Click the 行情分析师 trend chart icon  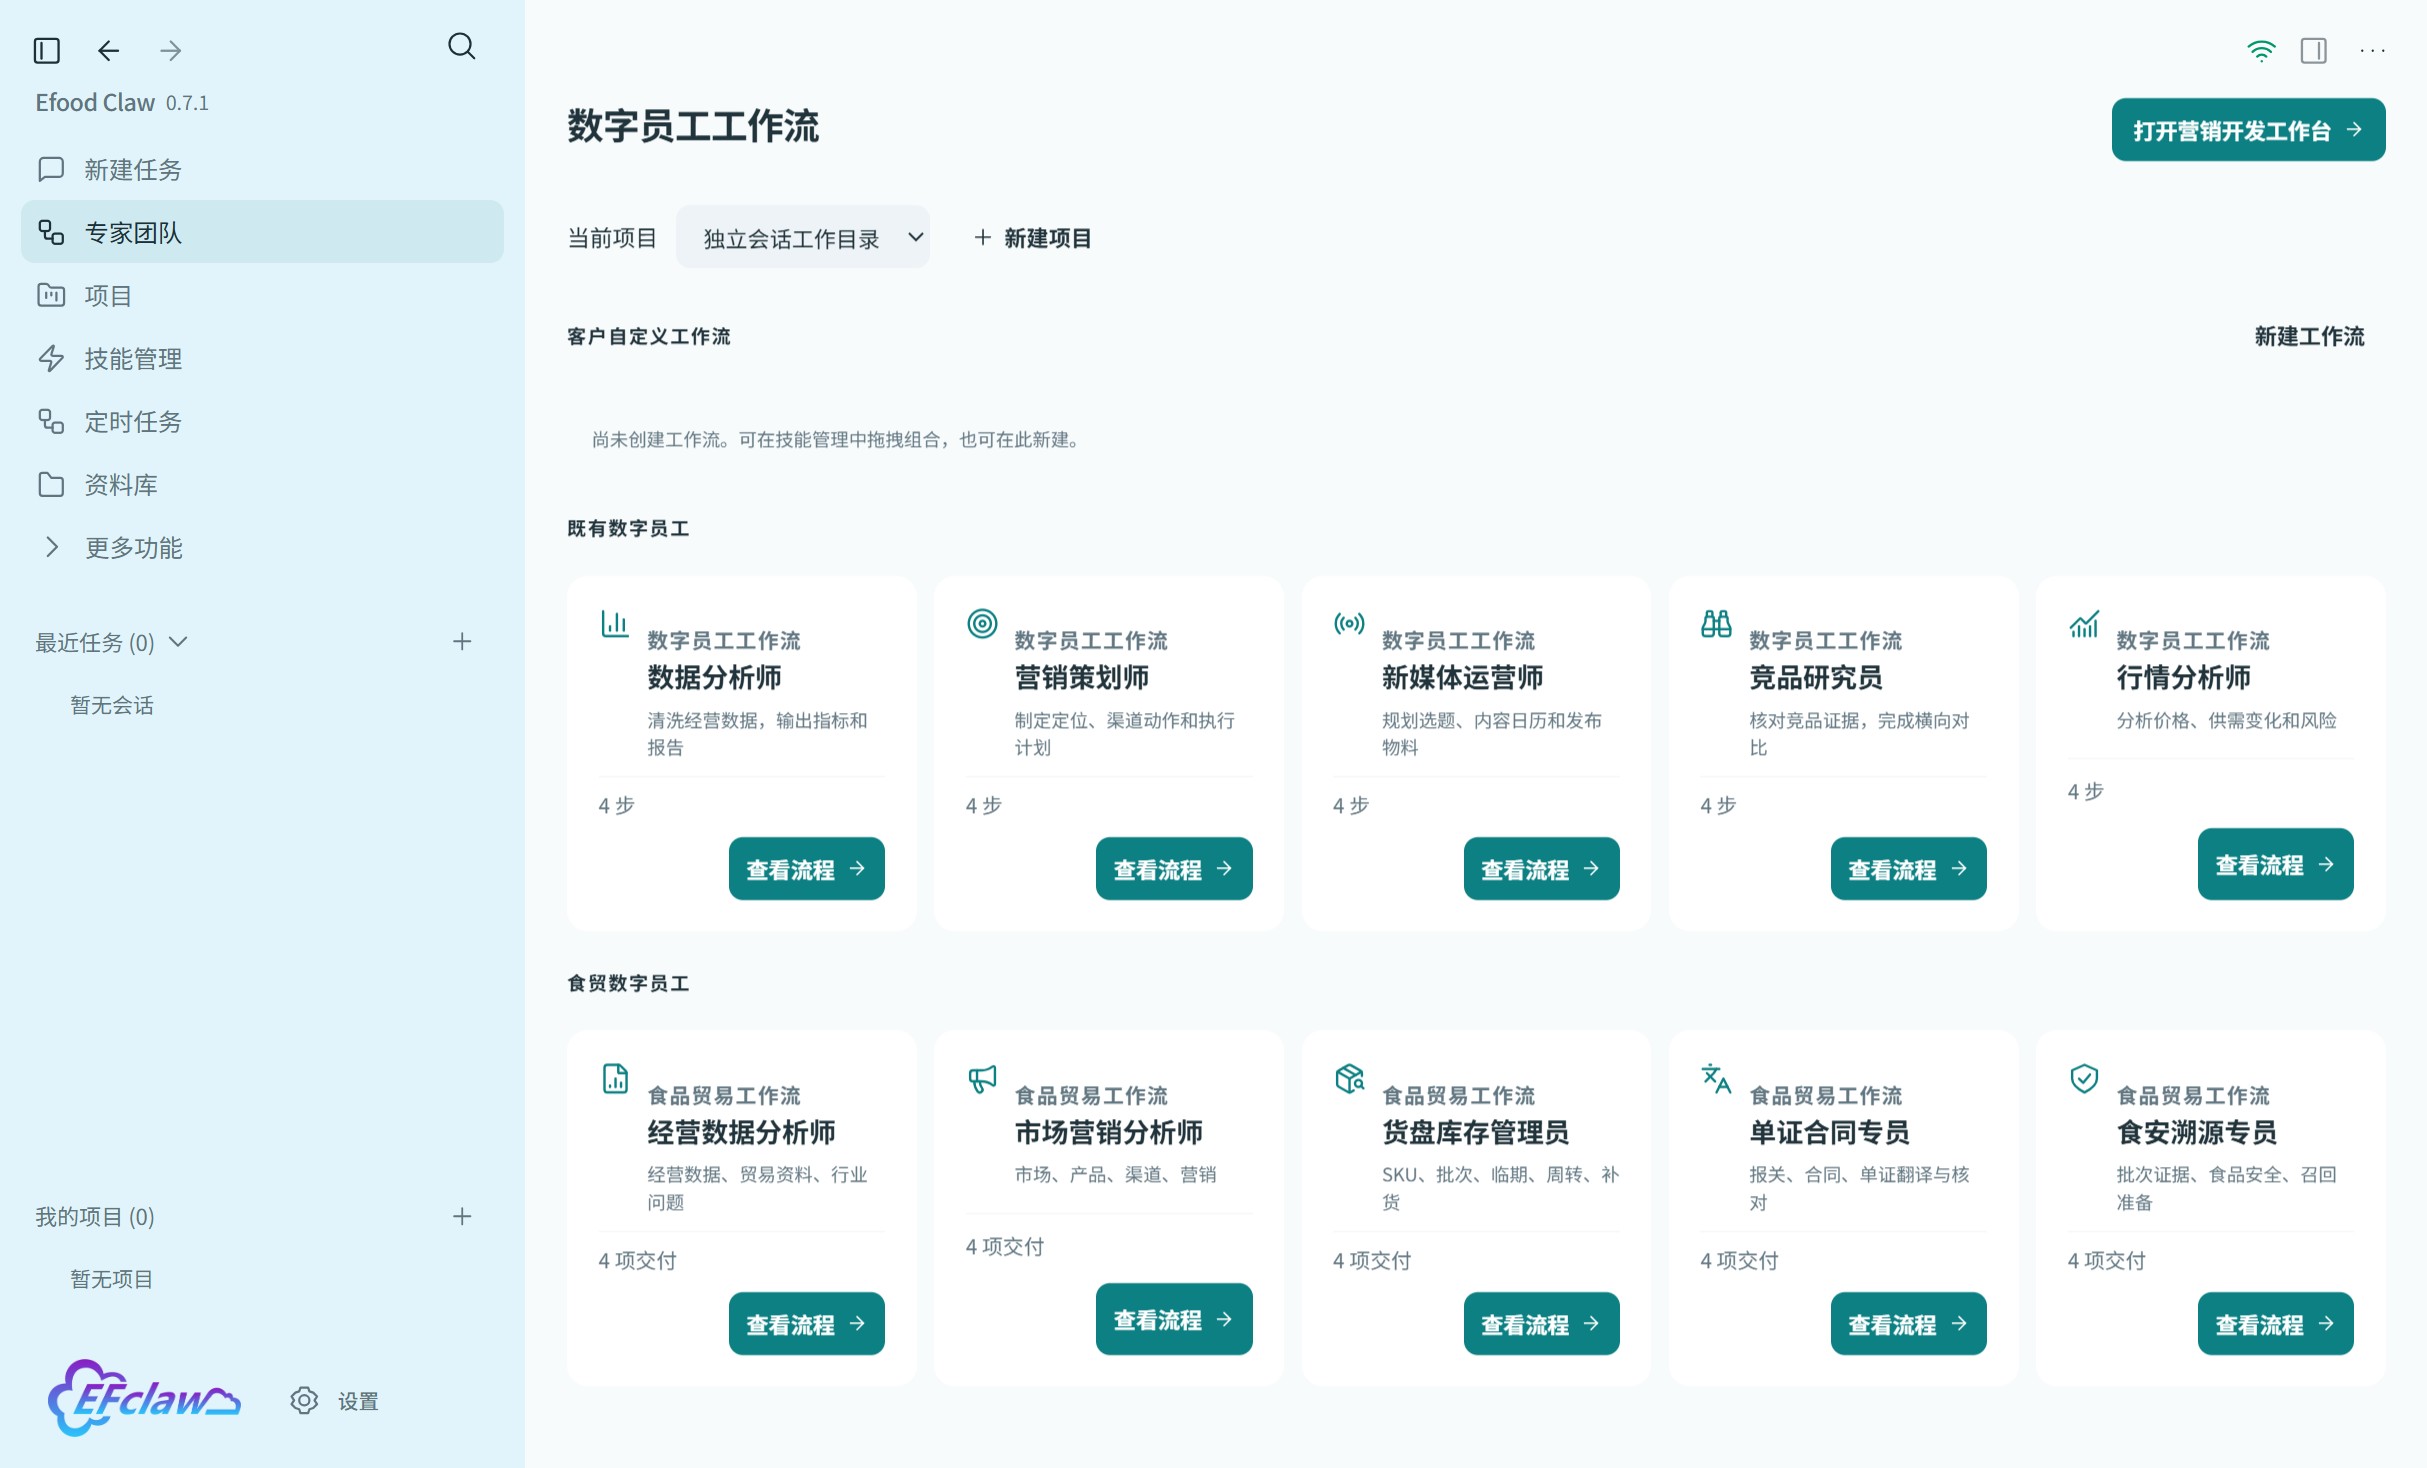pos(2084,623)
